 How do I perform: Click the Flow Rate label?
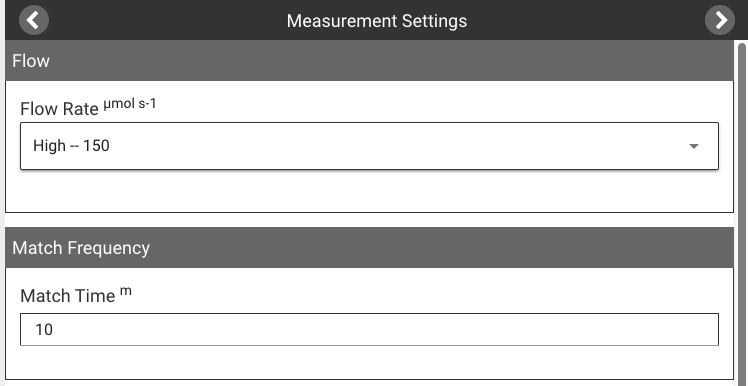[59, 109]
